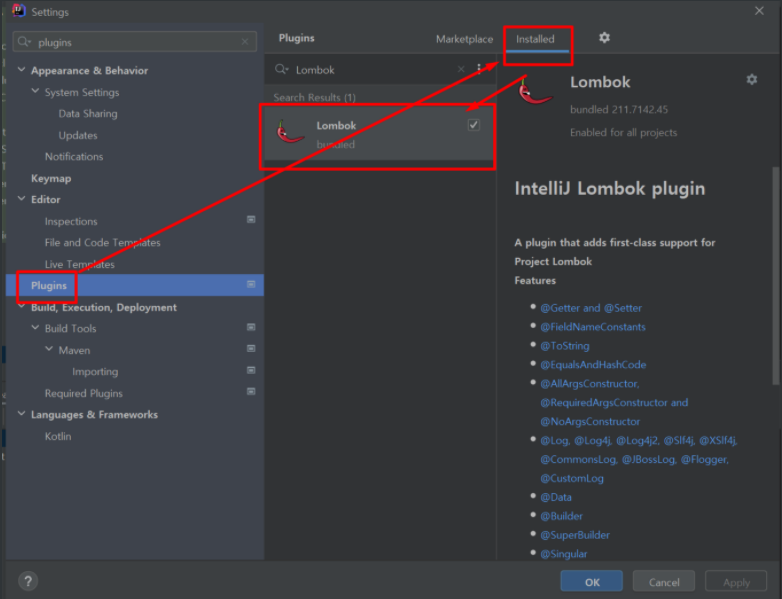The image size is (782, 599).
Task: Collapse the Build Tools node
Action: (x=35, y=328)
